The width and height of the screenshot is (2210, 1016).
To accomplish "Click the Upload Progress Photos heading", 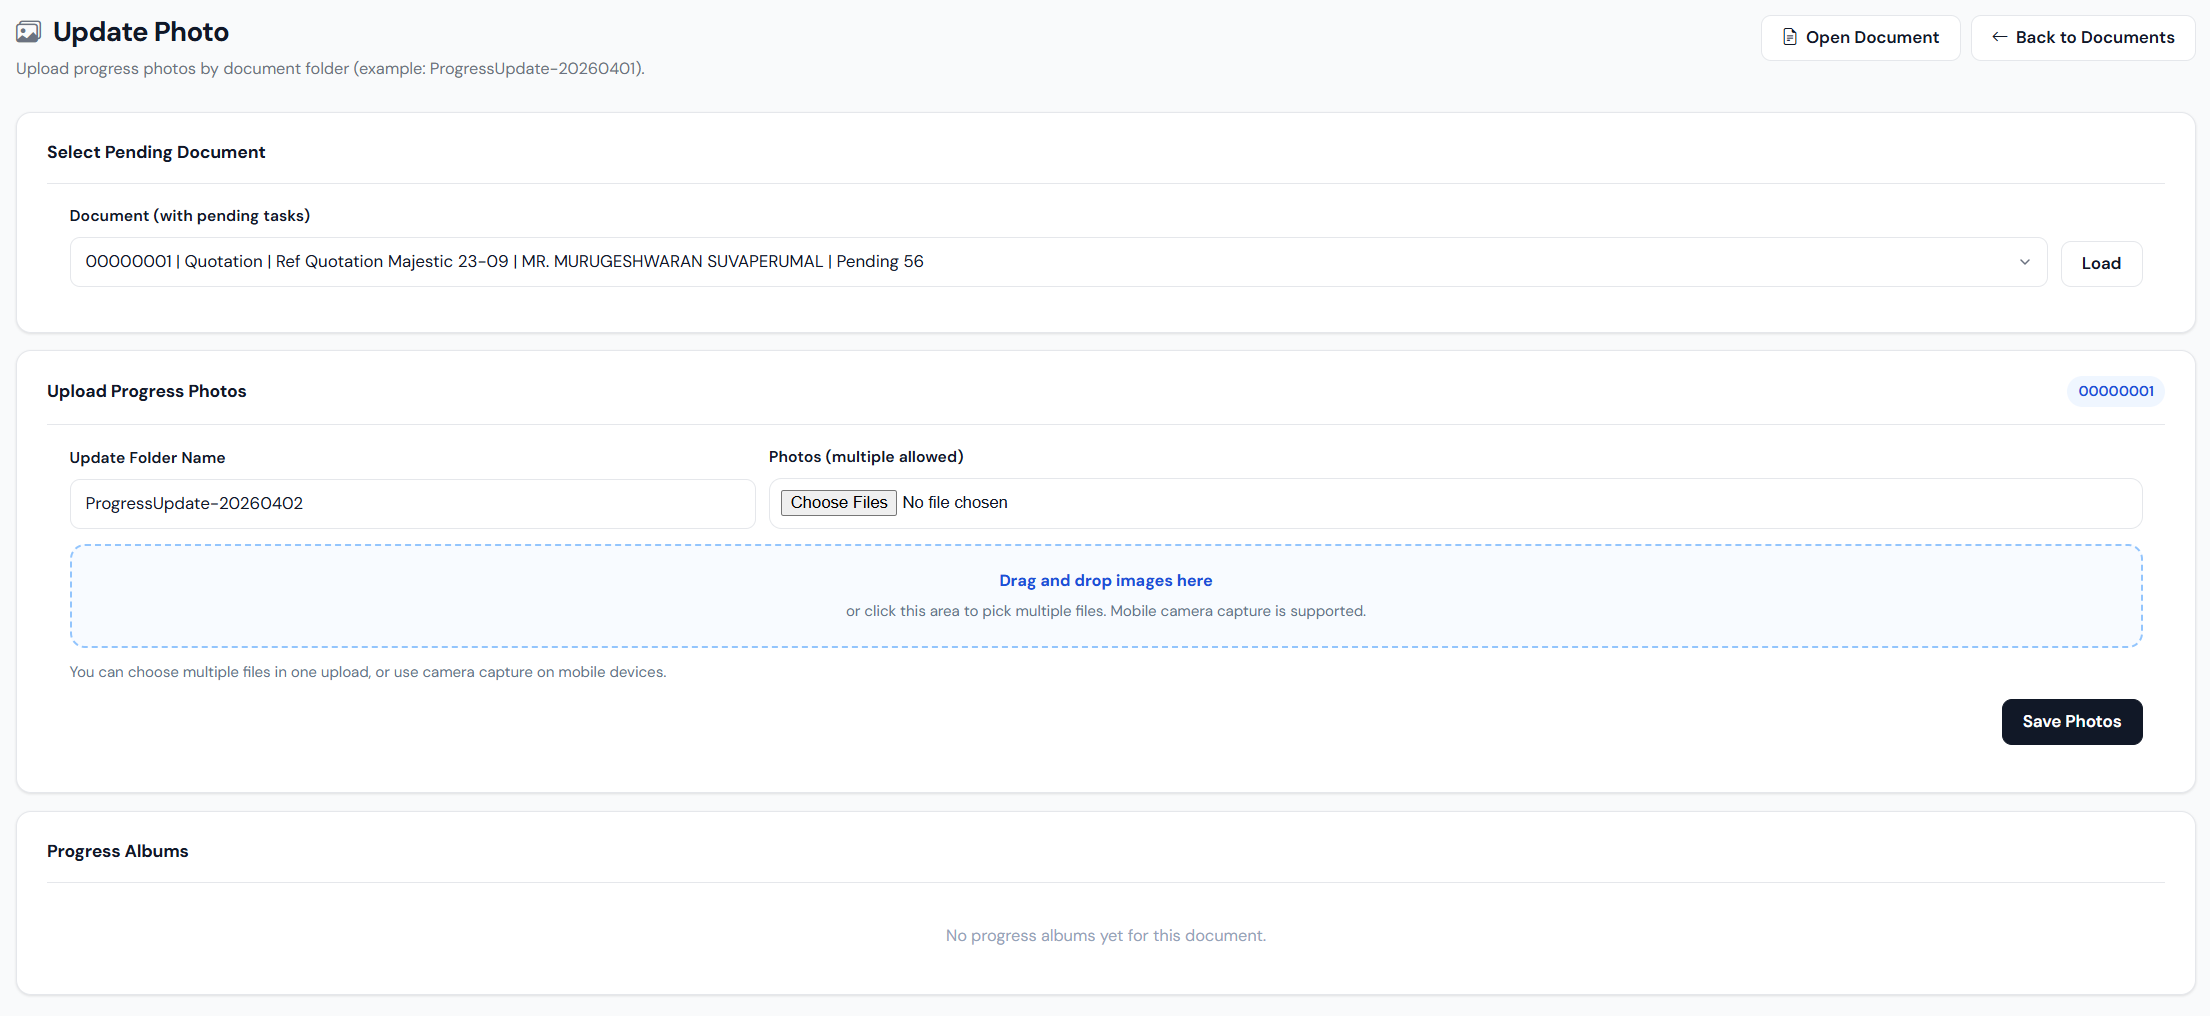I will [x=146, y=391].
